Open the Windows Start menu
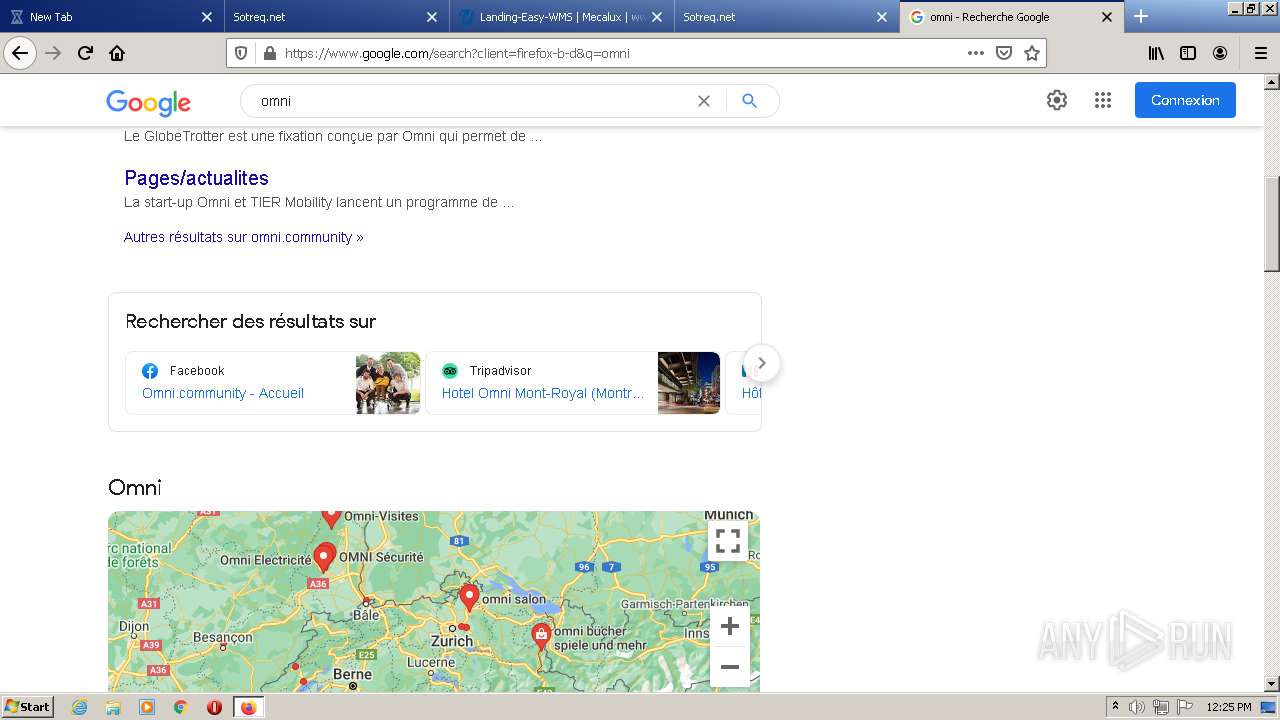Viewport: 1280px width, 720px height. 28,707
